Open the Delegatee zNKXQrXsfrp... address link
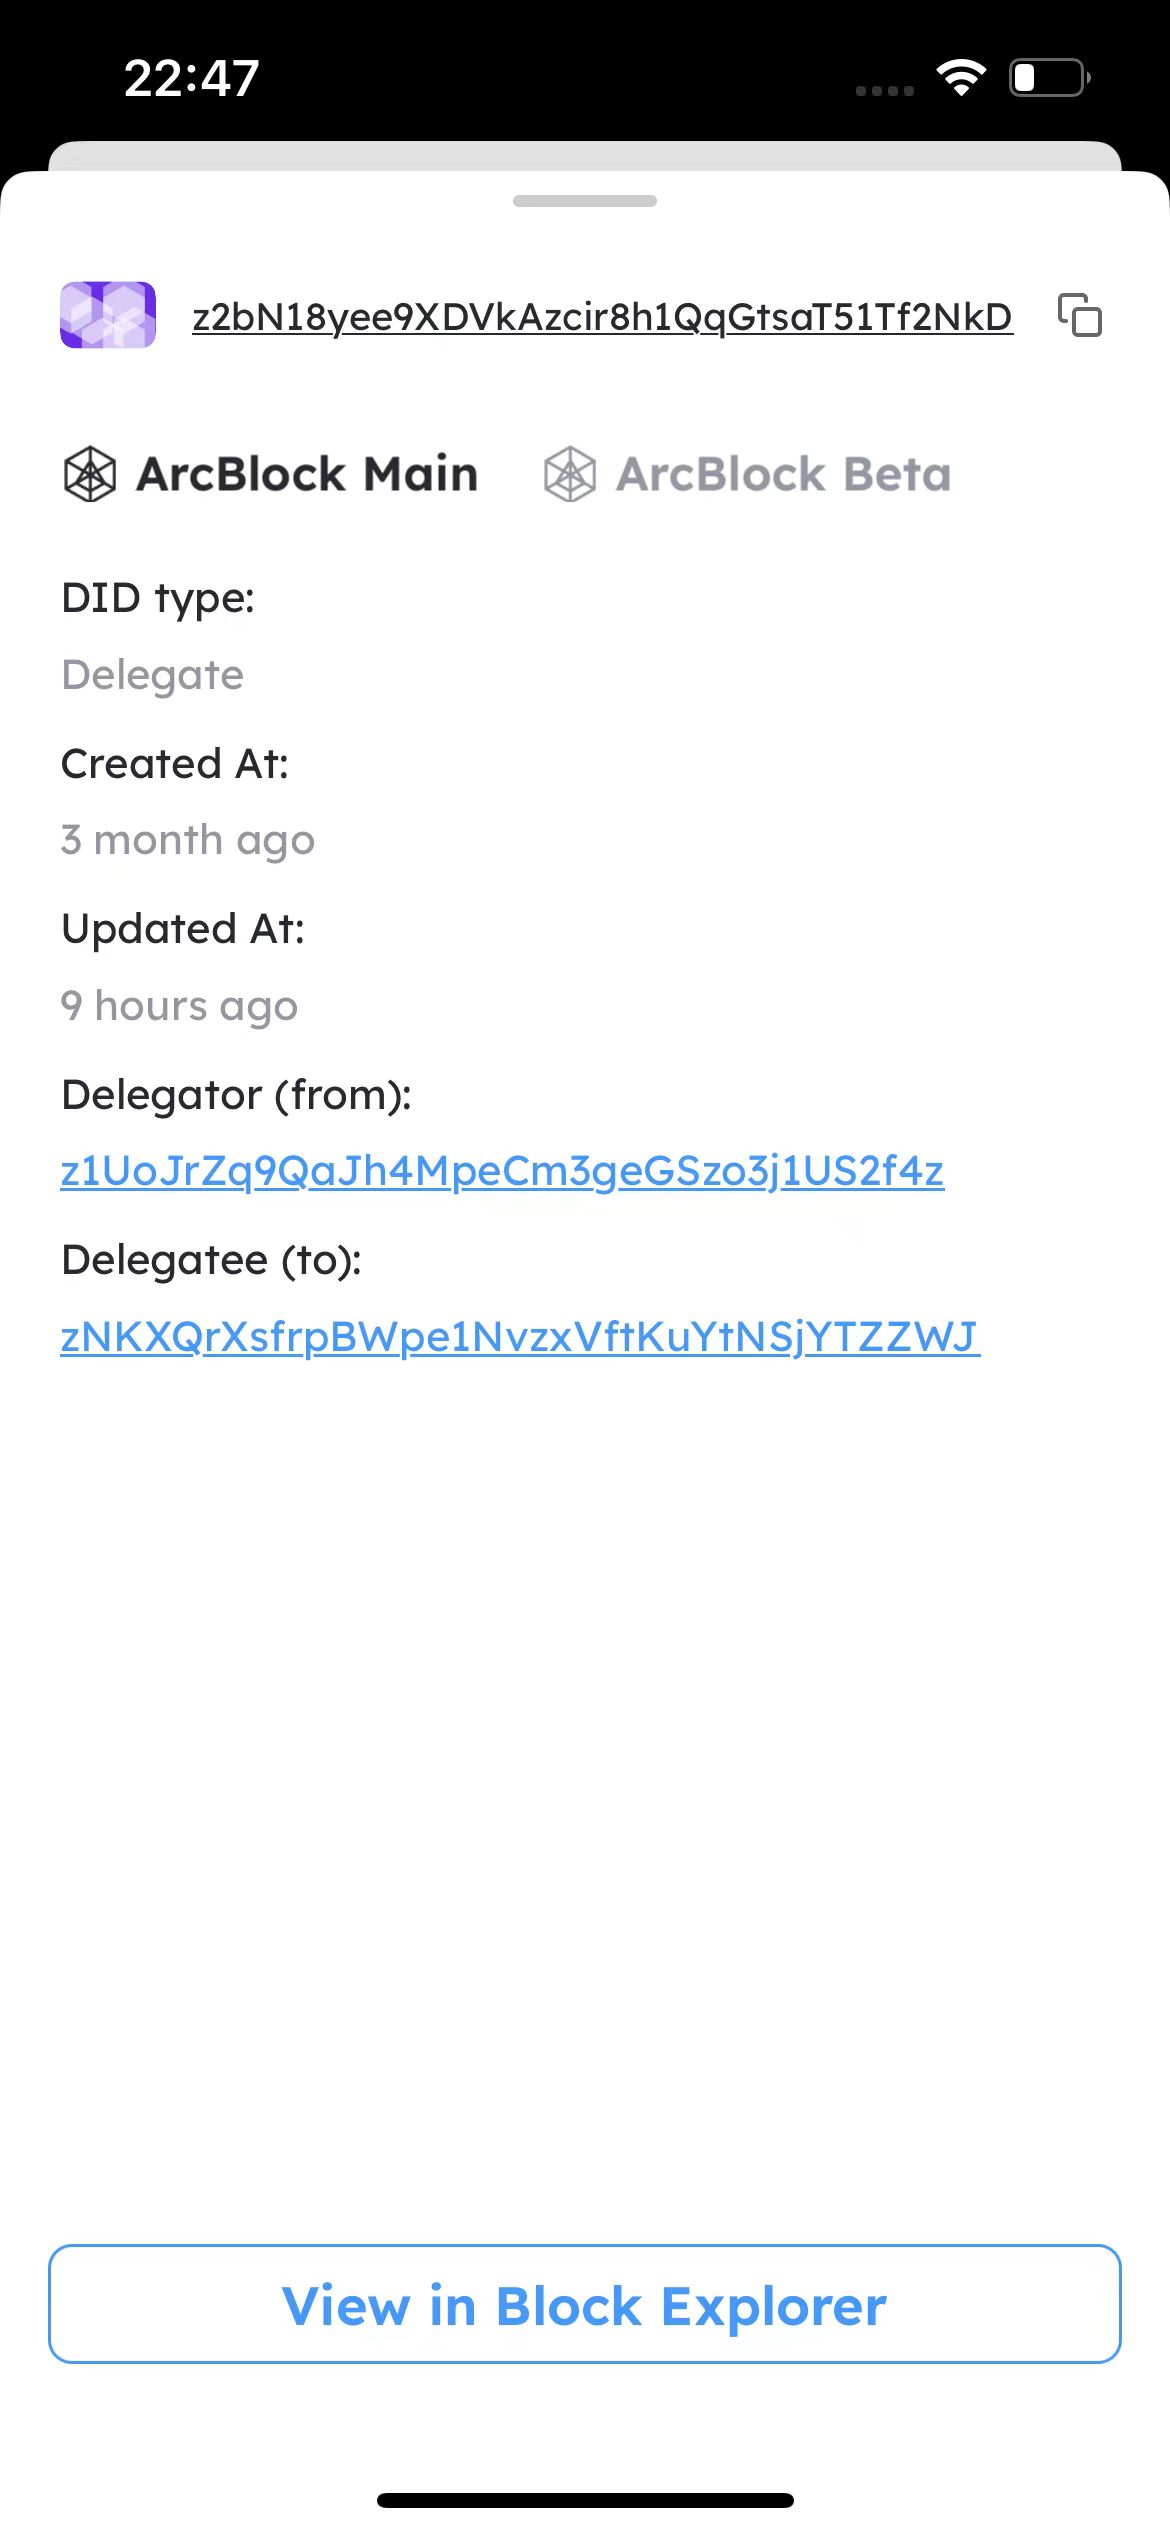The height and width of the screenshot is (2532, 1170). tap(520, 1337)
